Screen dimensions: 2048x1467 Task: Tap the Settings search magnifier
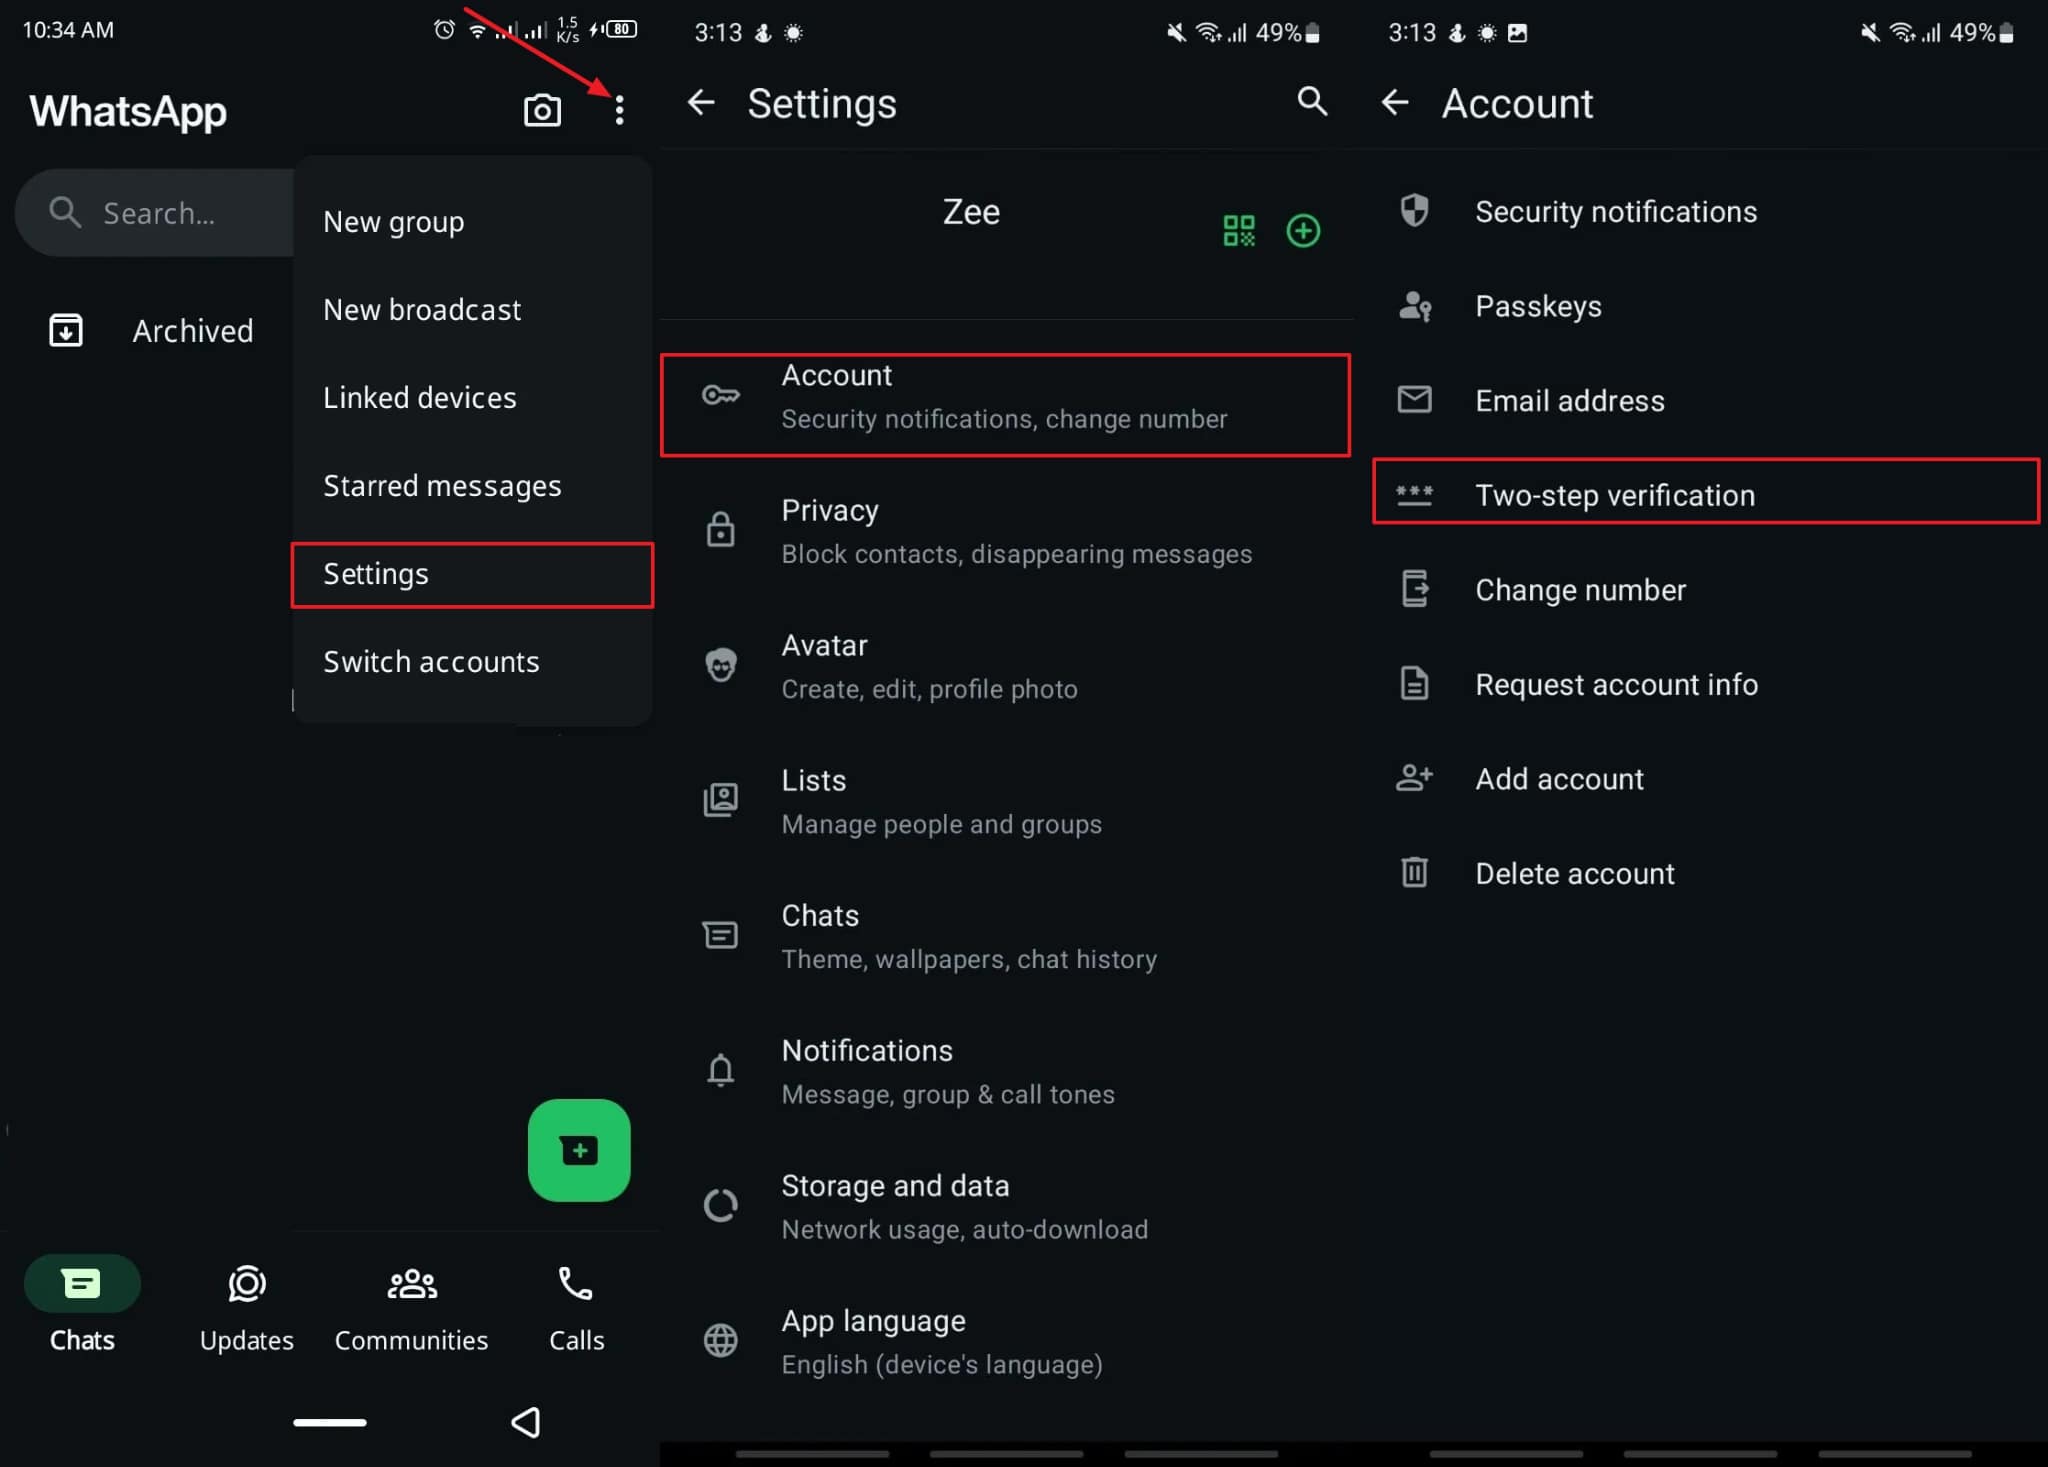pyautogui.click(x=1311, y=101)
